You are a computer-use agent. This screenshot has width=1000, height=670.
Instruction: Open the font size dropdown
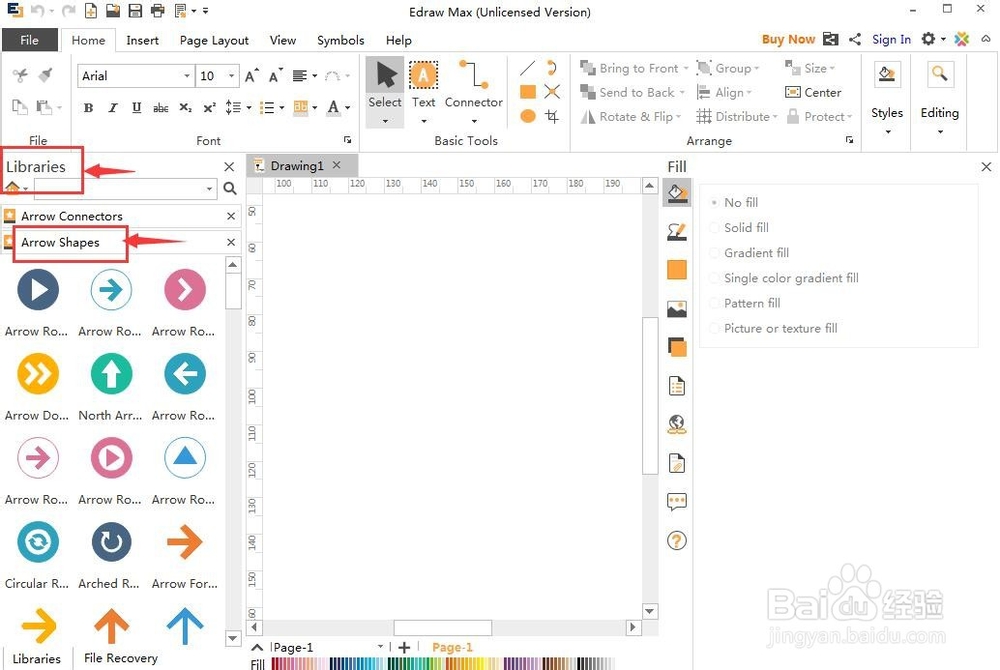(x=232, y=76)
